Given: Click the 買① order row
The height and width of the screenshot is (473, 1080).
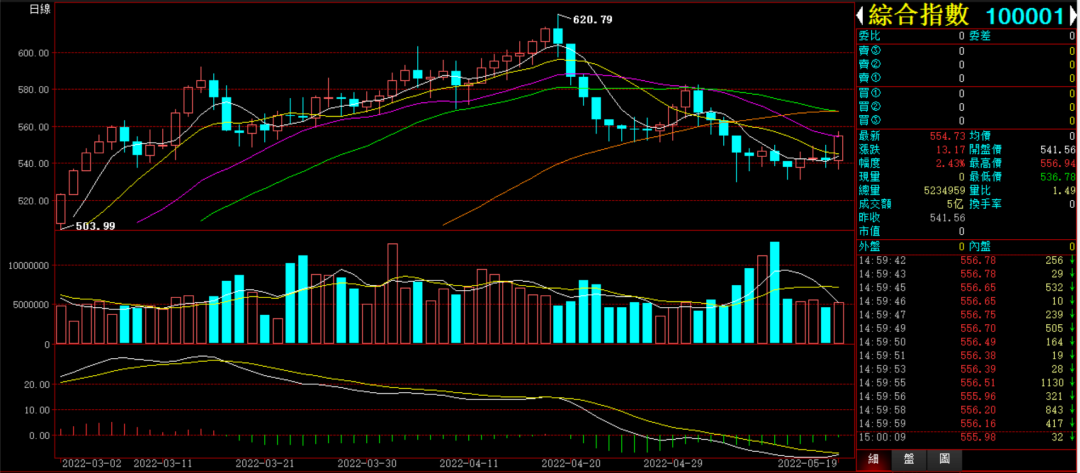Looking at the screenshot, I should tap(966, 93).
